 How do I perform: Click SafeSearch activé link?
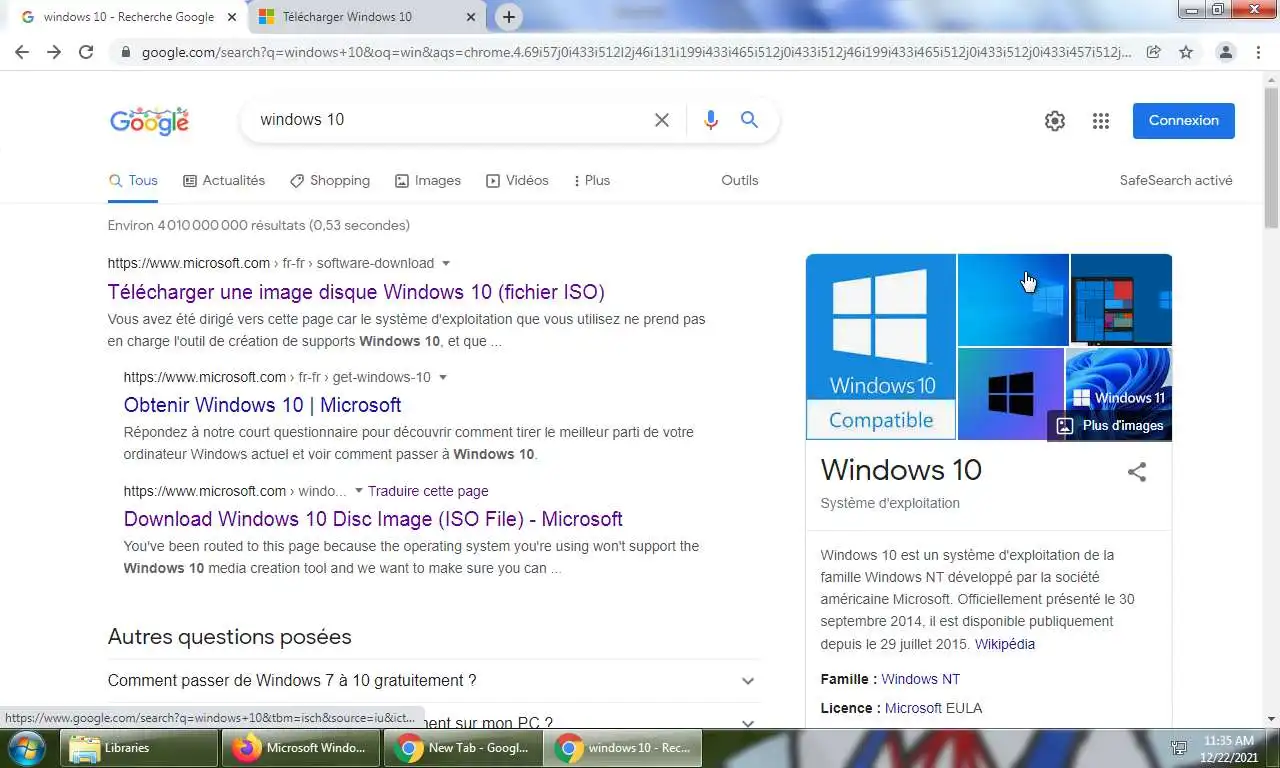pos(1176,181)
